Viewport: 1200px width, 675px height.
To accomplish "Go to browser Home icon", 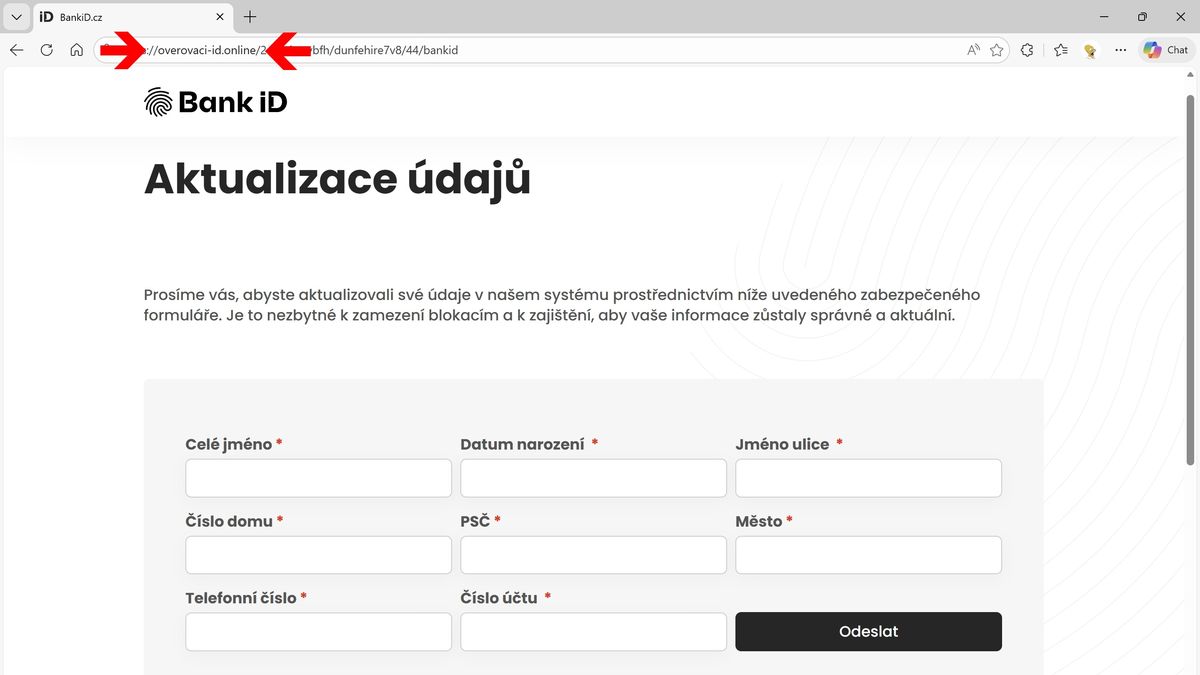I will pyautogui.click(x=76, y=50).
